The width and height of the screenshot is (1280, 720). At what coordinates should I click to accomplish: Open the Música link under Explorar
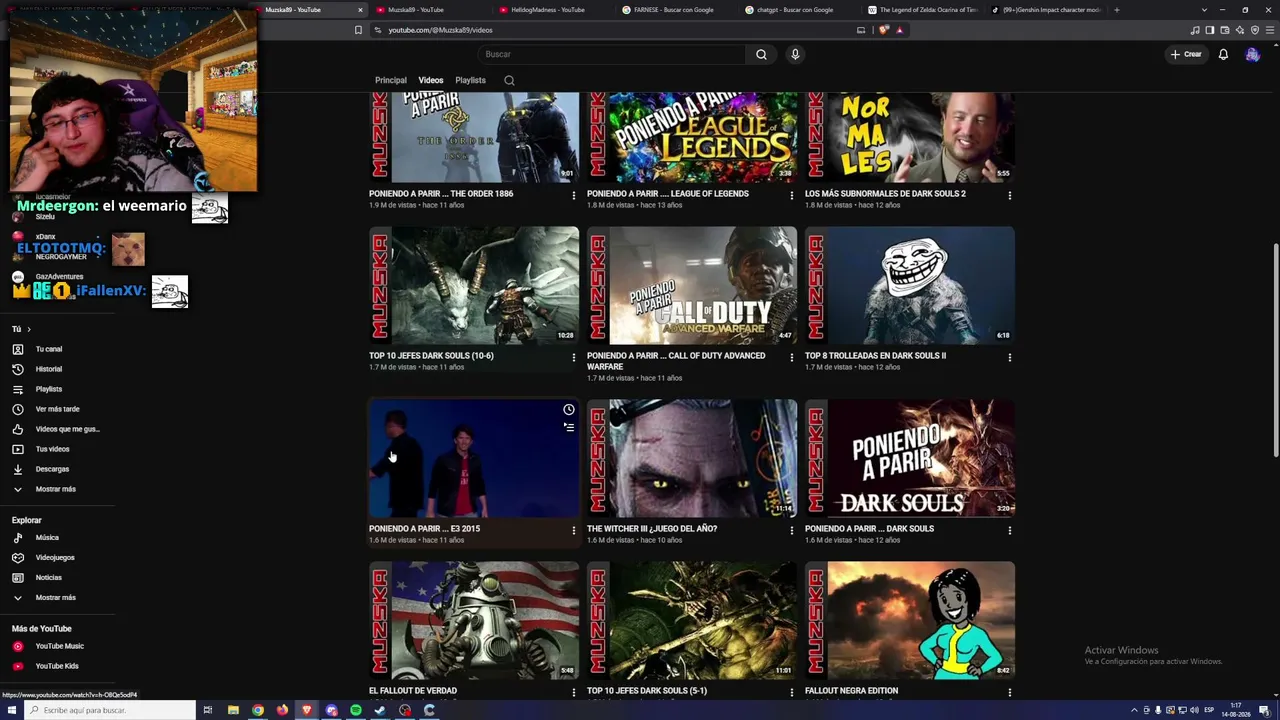click(x=47, y=538)
